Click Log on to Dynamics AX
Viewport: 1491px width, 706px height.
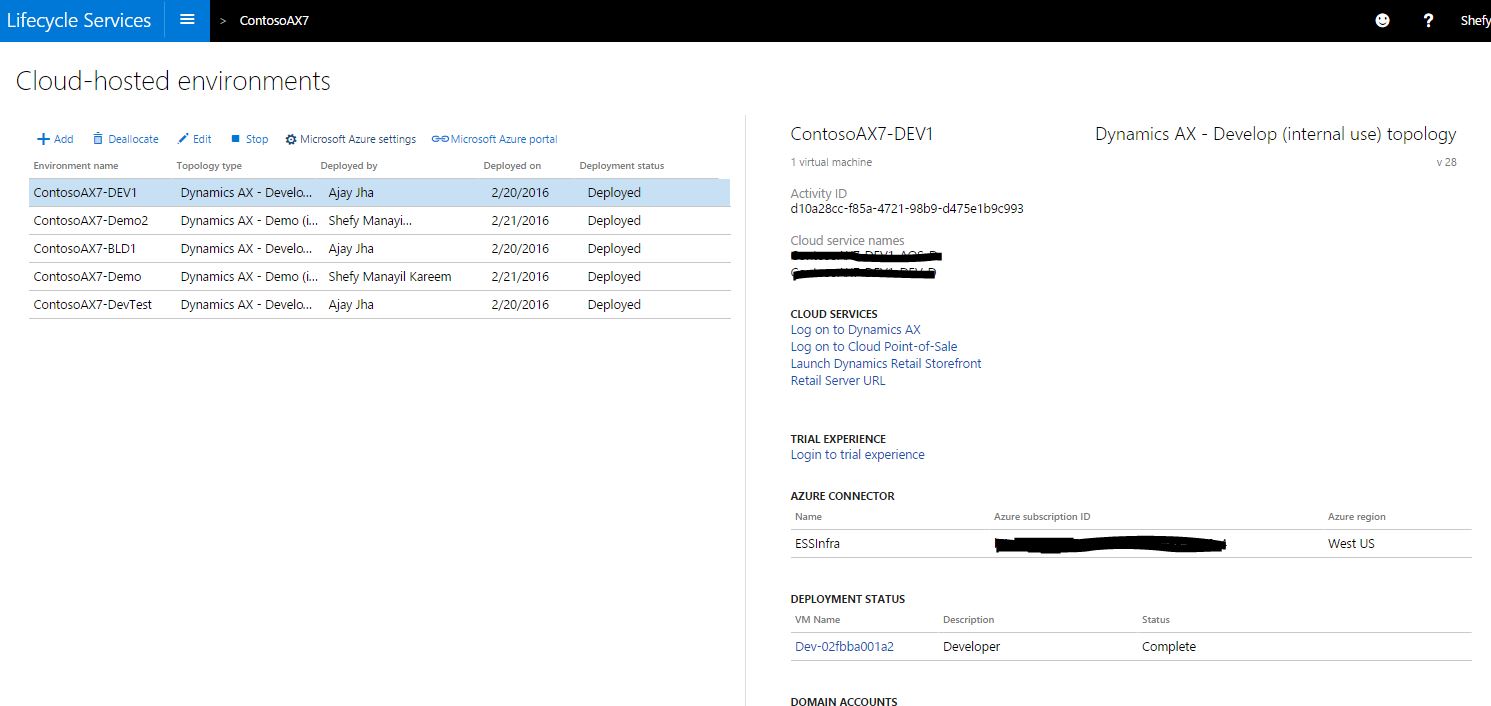(855, 330)
